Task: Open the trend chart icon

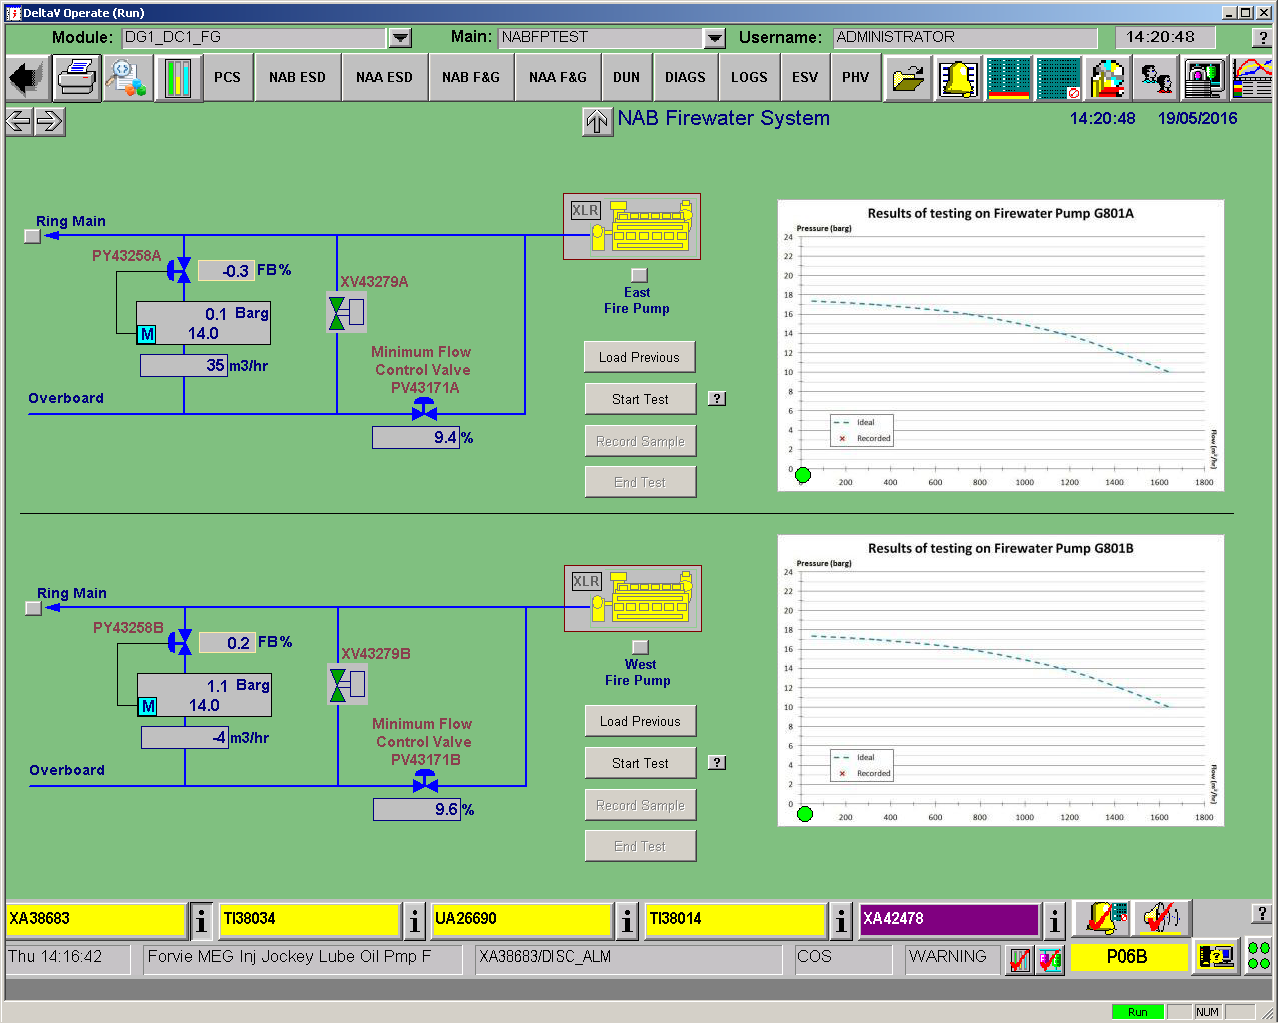Action: tap(1254, 77)
